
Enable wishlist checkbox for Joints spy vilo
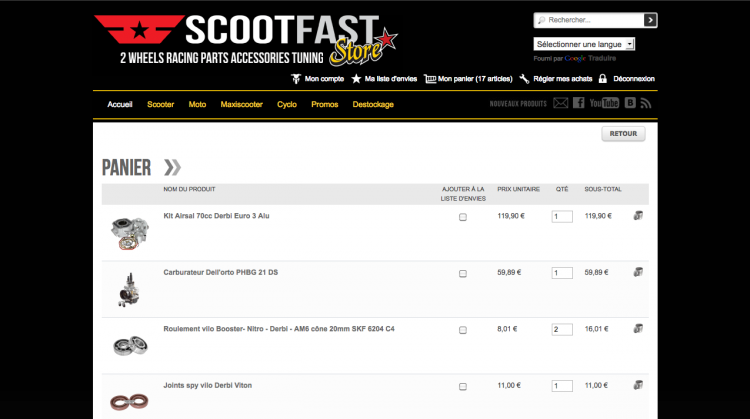pos(462,386)
